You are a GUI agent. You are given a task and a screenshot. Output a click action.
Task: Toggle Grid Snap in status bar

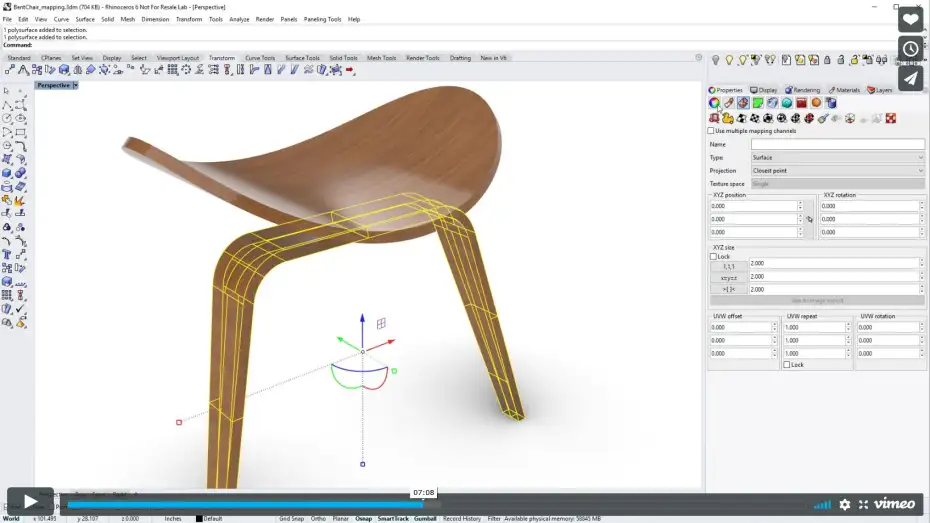tap(291, 518)
